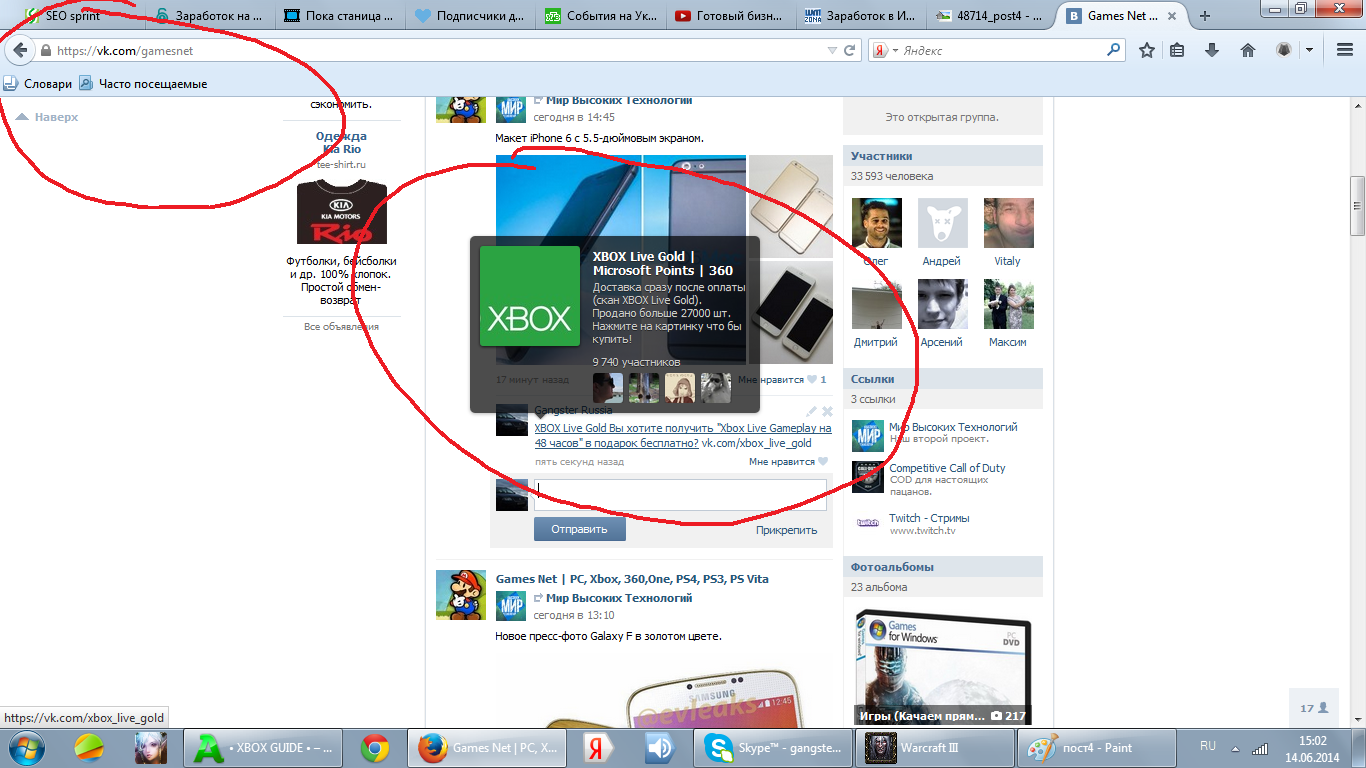Bookmark this page with the star icon

[1147, 50]
